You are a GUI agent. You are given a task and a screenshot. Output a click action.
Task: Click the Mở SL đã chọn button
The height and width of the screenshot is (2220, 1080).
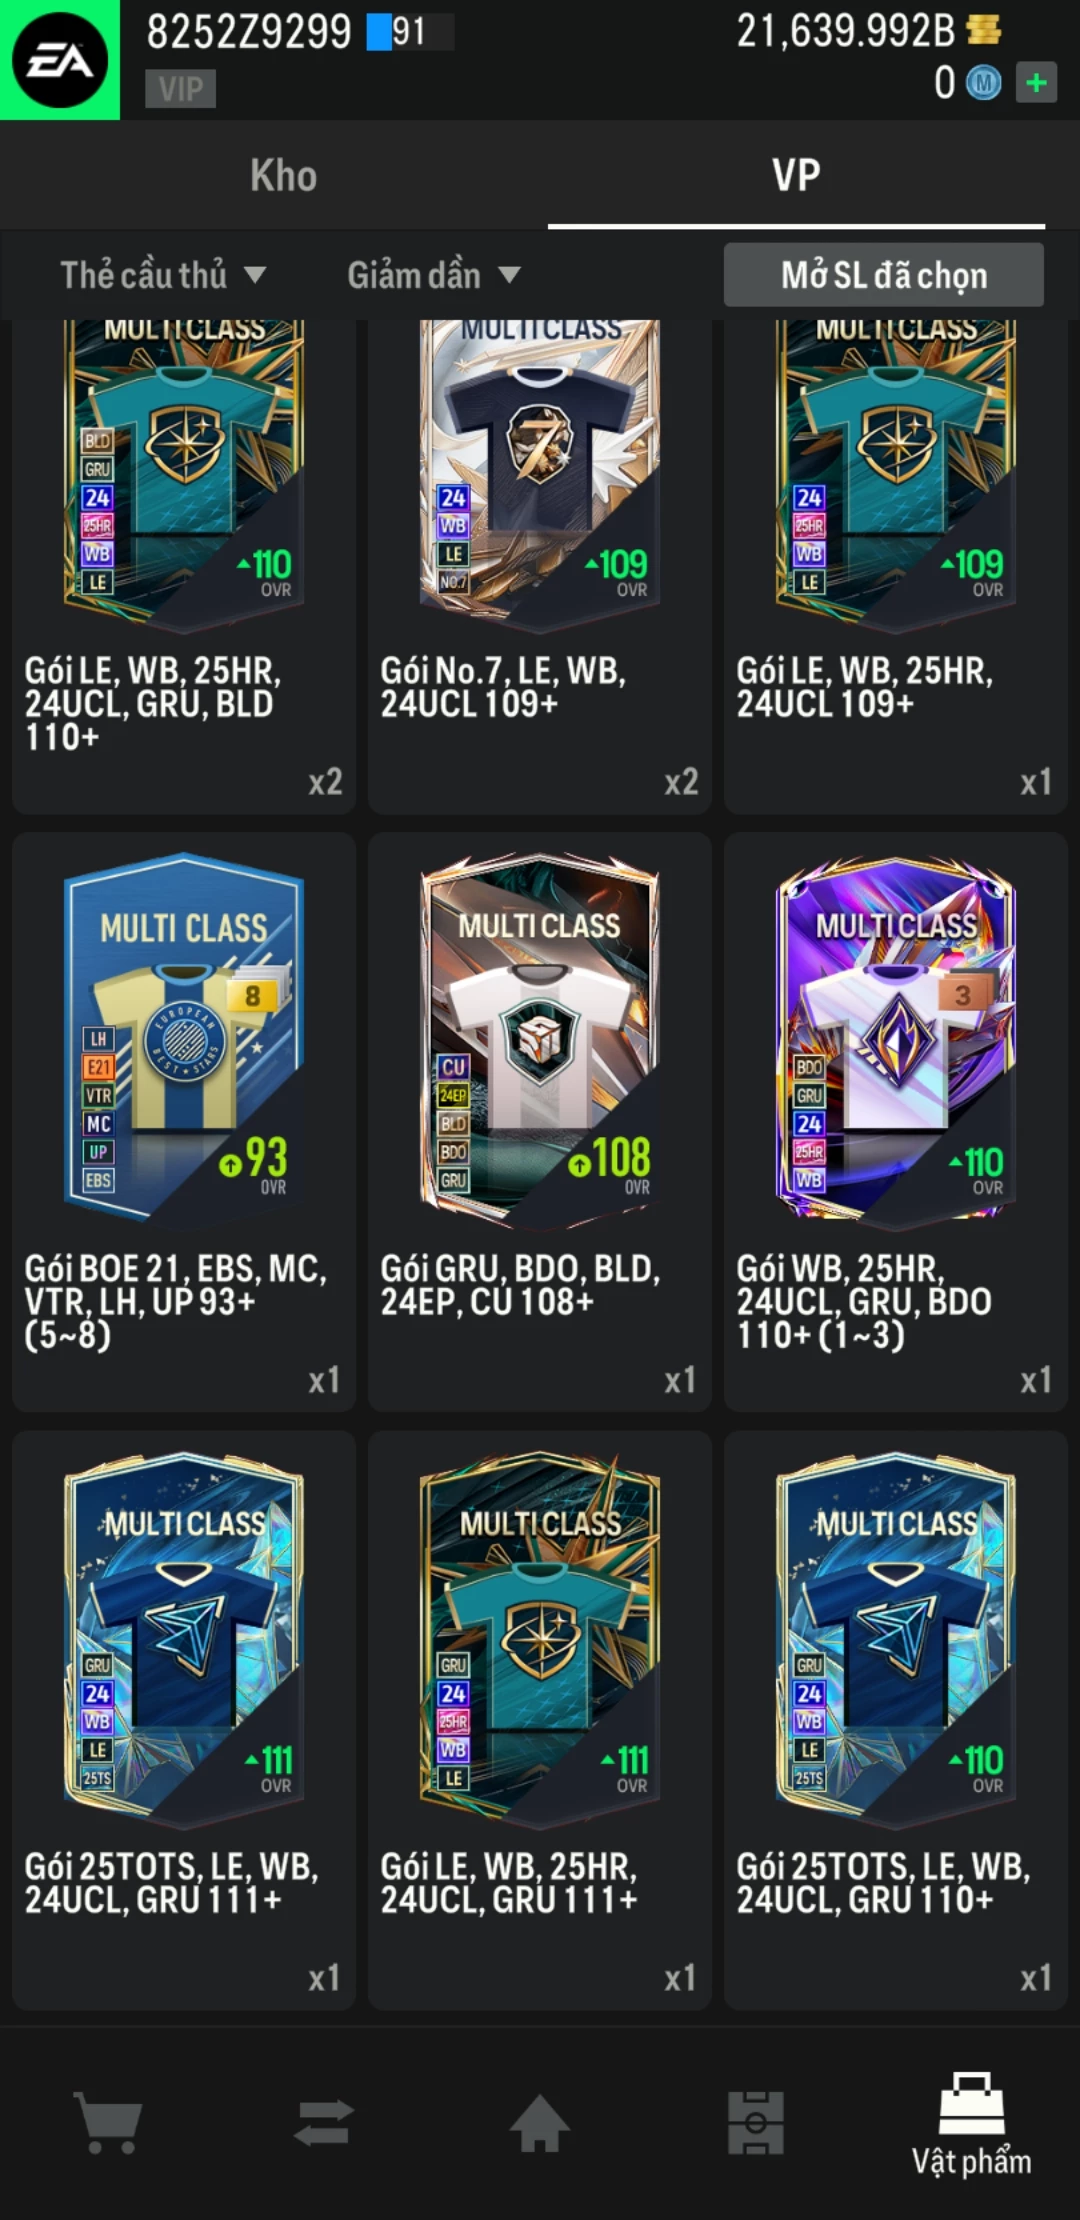[x=884, y=275]
